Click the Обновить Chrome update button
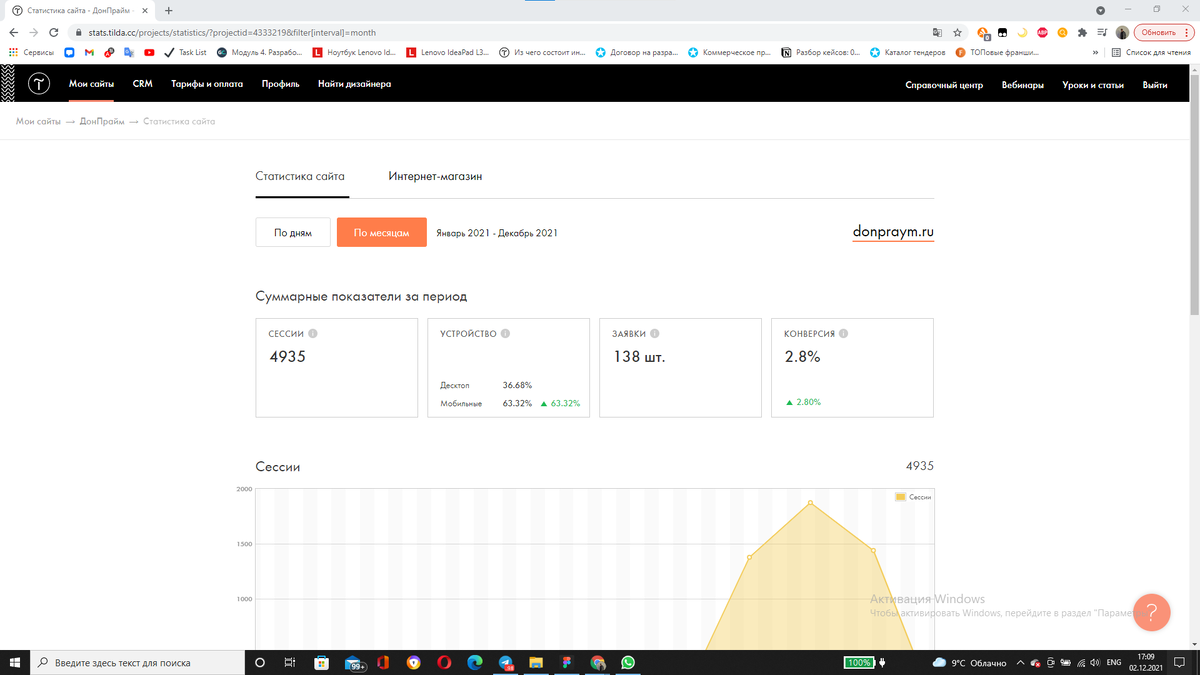The image size is (1200, 675). (x=1163, y=32)
